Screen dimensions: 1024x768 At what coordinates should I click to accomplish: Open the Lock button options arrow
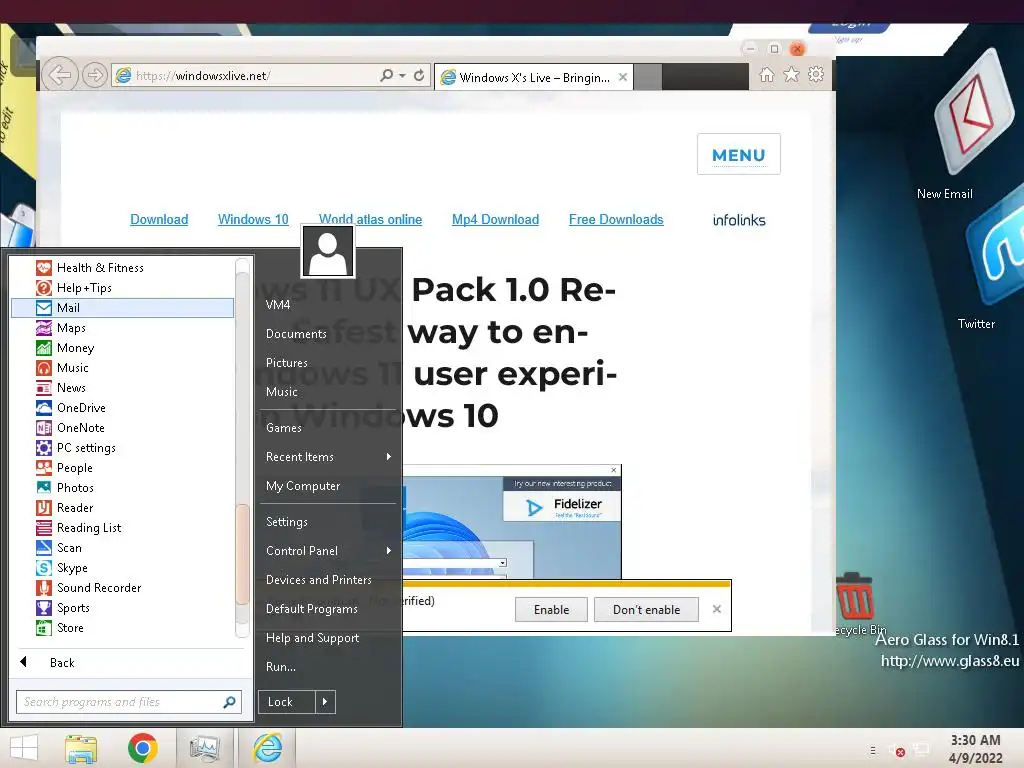[x=325, y=702]
